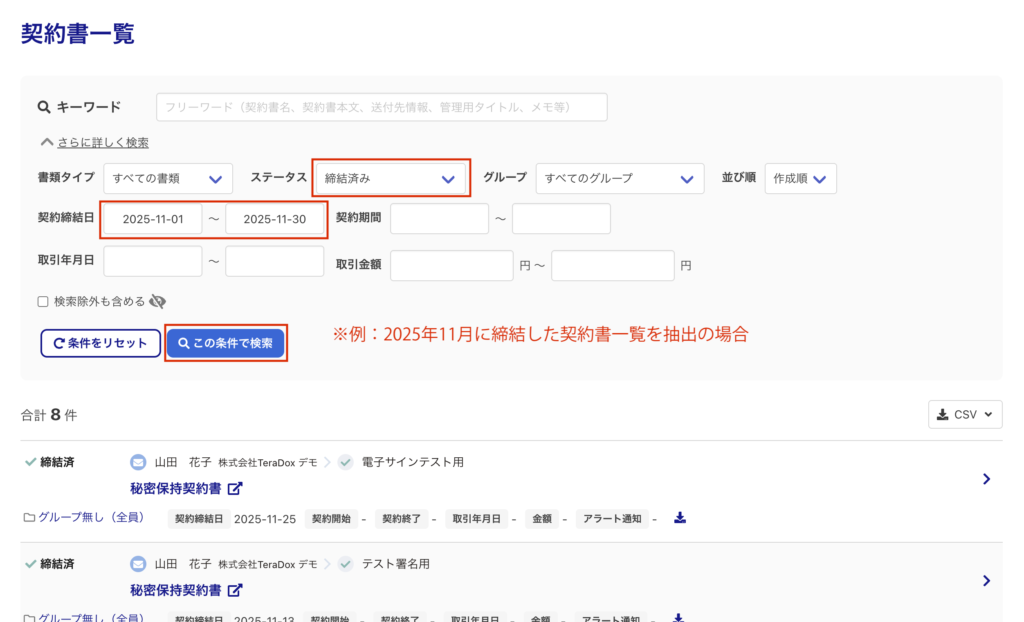Click the 条件をリセット button
The height and width of the screenshot is (622, 1024).
(x=100, y=343)
